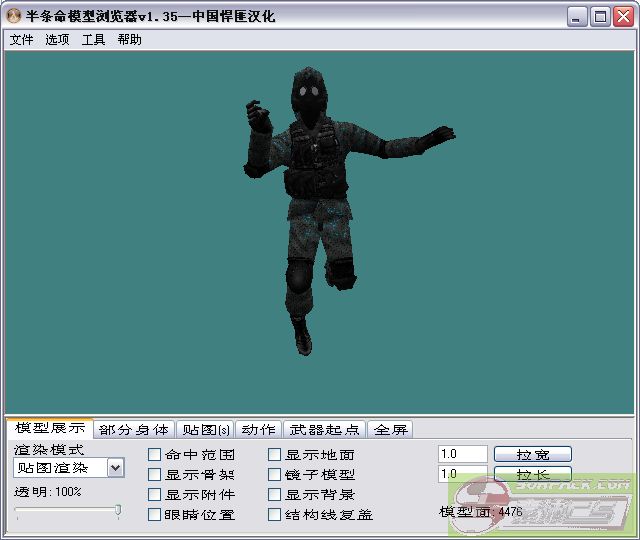Toggle the 显示骨架 checkbox

[155, 475]
